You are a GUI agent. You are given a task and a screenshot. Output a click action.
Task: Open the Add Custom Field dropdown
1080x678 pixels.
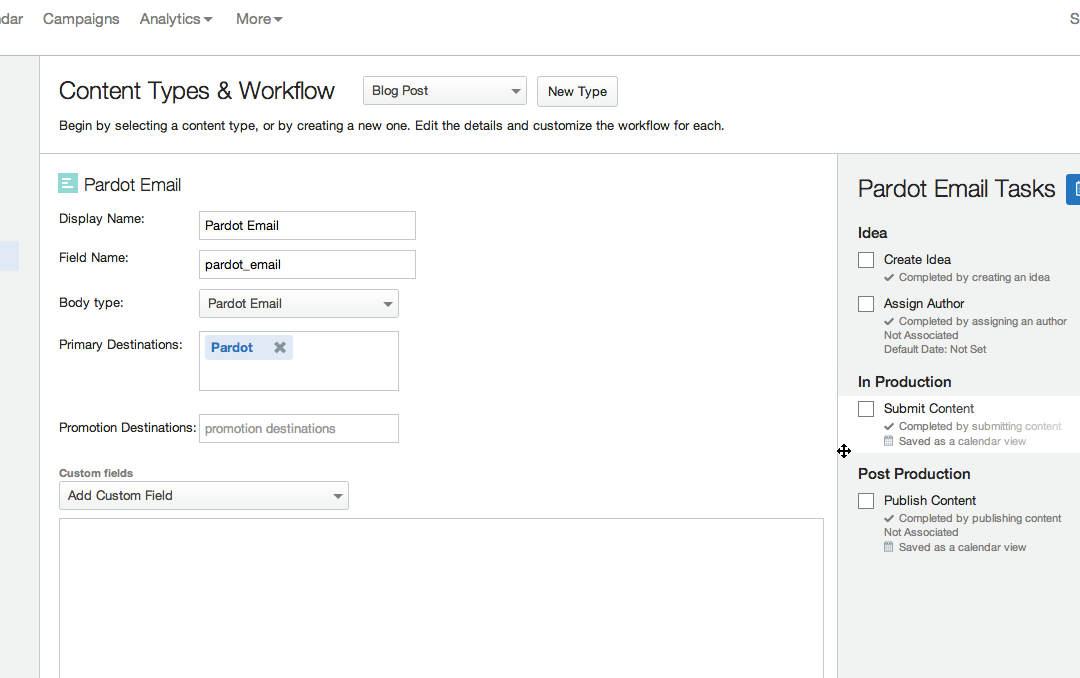(x=204, y=495)
